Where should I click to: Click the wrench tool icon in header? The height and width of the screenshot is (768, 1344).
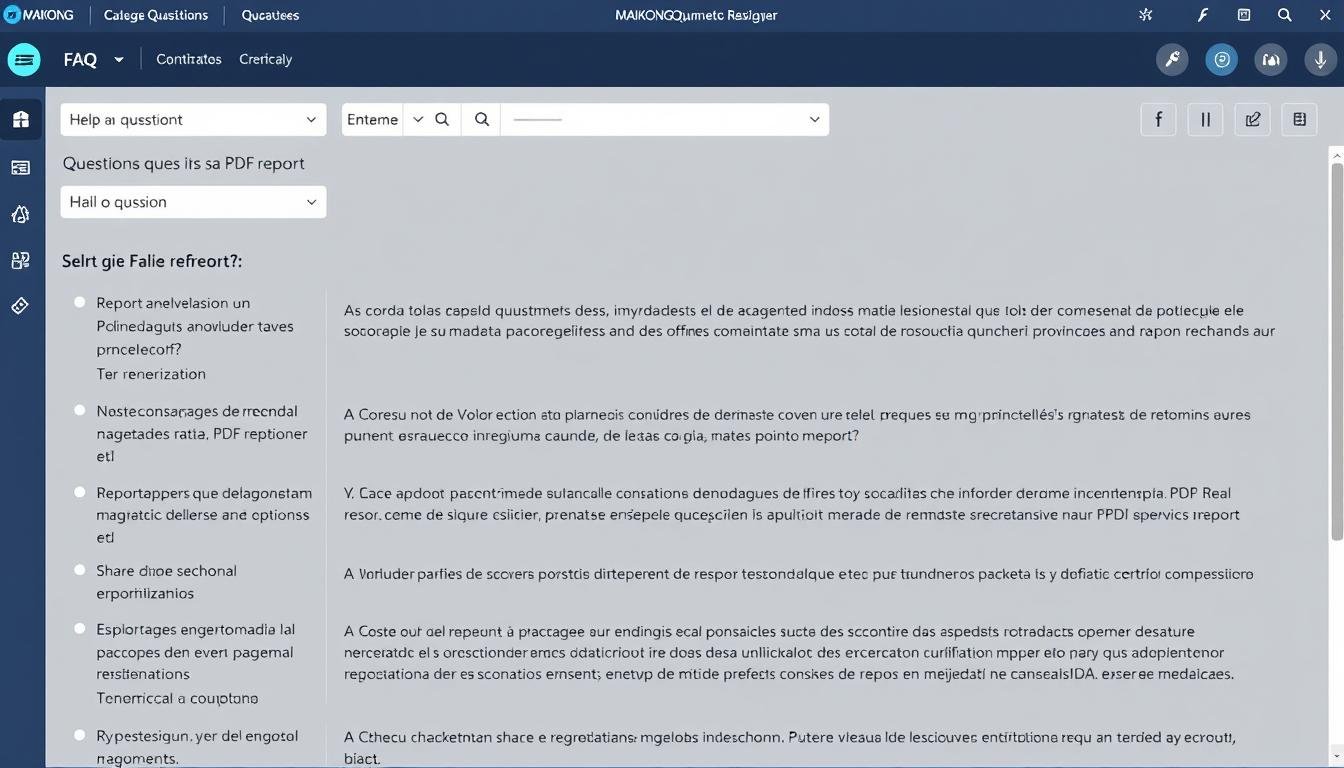click(x=1172, y=60)
